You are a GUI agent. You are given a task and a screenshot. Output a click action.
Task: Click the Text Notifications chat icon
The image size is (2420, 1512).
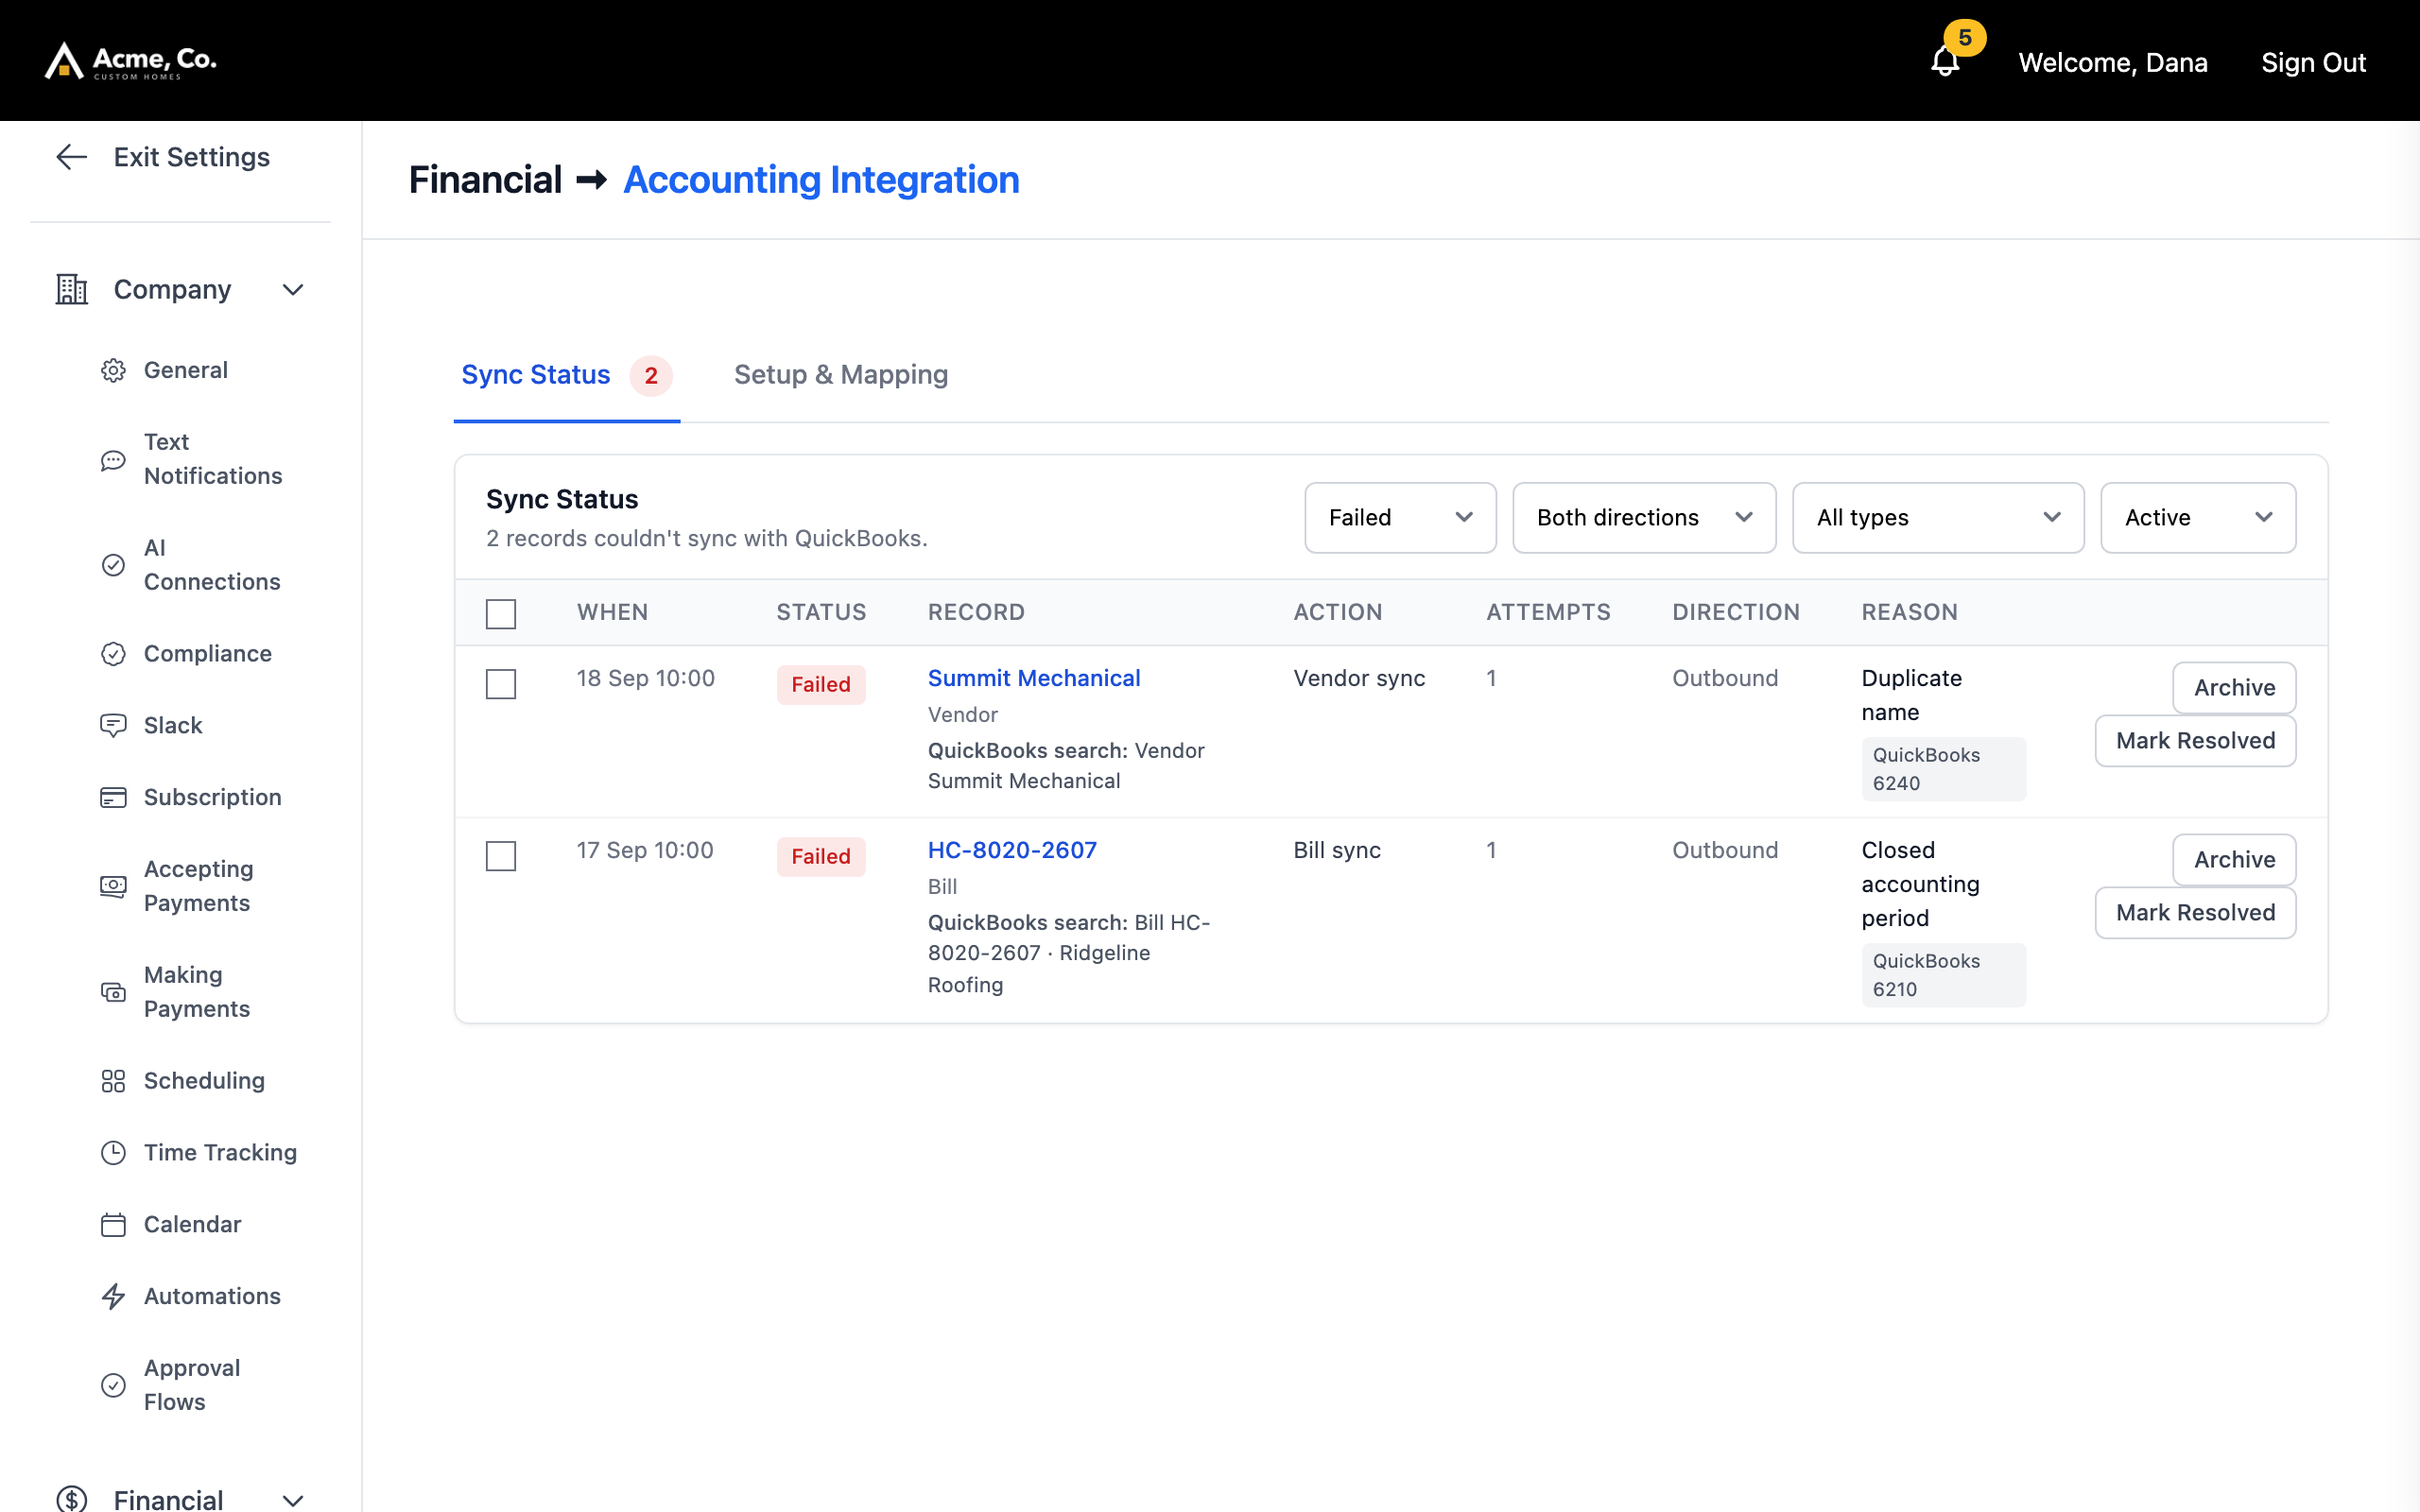click(113, 460)
